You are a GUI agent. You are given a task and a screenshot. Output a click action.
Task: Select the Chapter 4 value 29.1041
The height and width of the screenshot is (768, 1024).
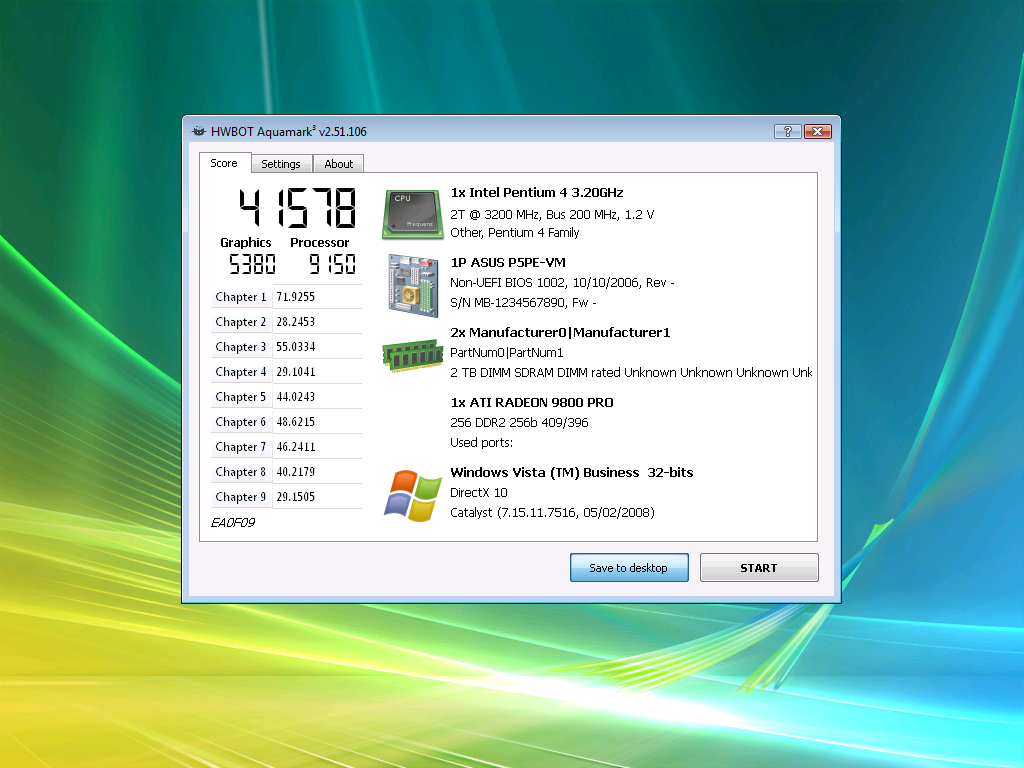click(x=296, y=372)
